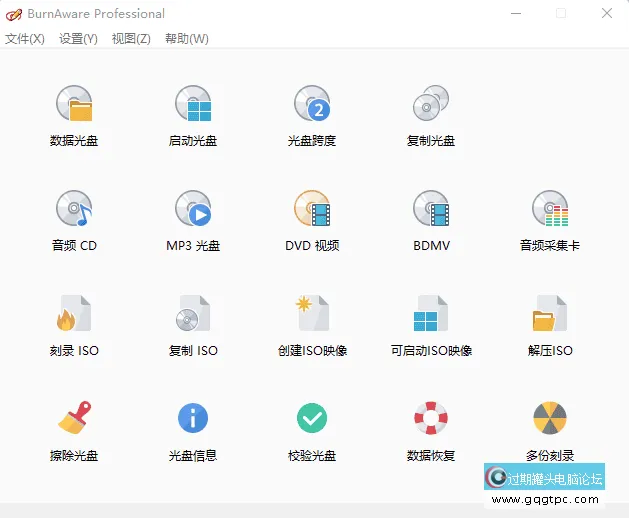Open the 创建ISO映像 make ISO icon
Viewport: 629px width, 518px height.
click(x=312, y=313)
